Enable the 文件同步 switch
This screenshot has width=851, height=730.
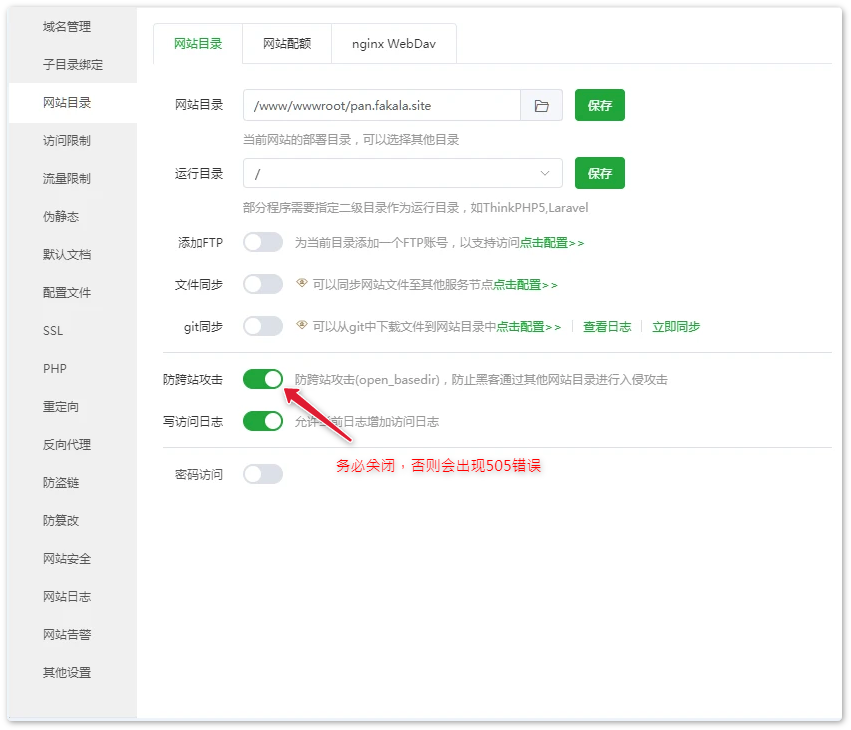click(263, 284)
